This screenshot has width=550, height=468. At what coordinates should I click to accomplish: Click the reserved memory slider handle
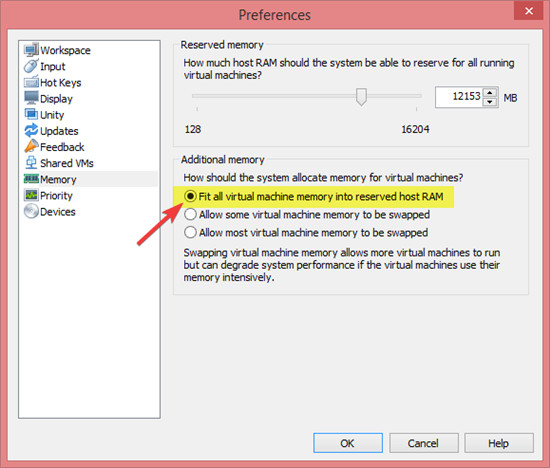(x=361, y=97)
